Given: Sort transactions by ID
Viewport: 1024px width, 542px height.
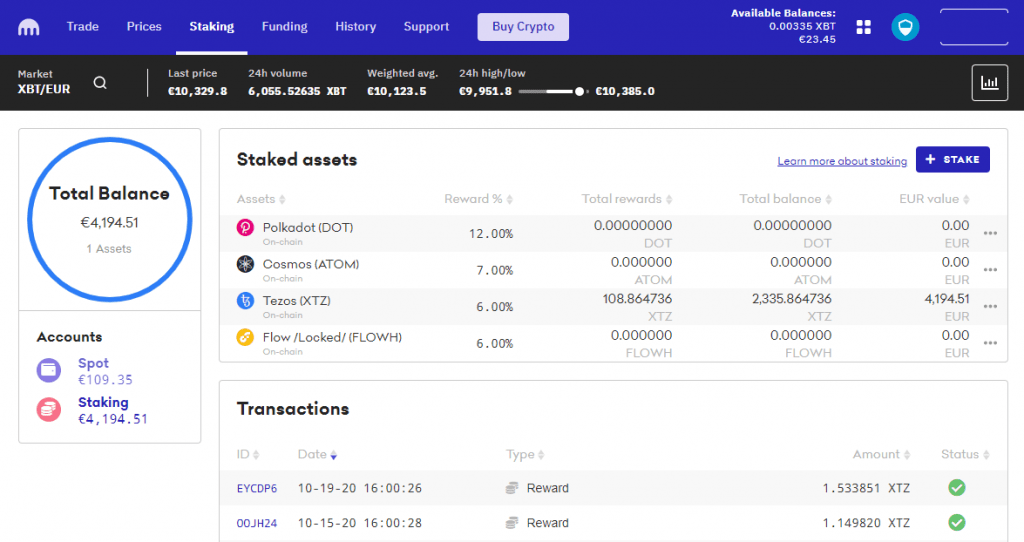Looking at the screenshot, I should coord(248,454).
